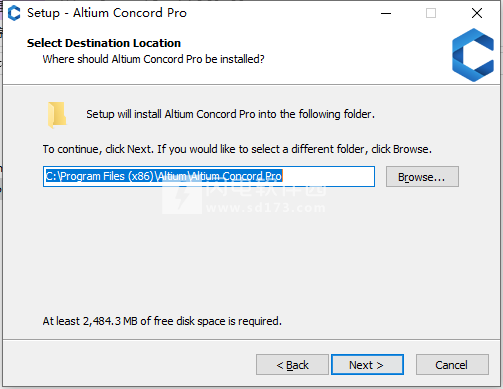This screenshot has height=389, width=503.
Task: Minimize the Setup window
Action: 386,13
